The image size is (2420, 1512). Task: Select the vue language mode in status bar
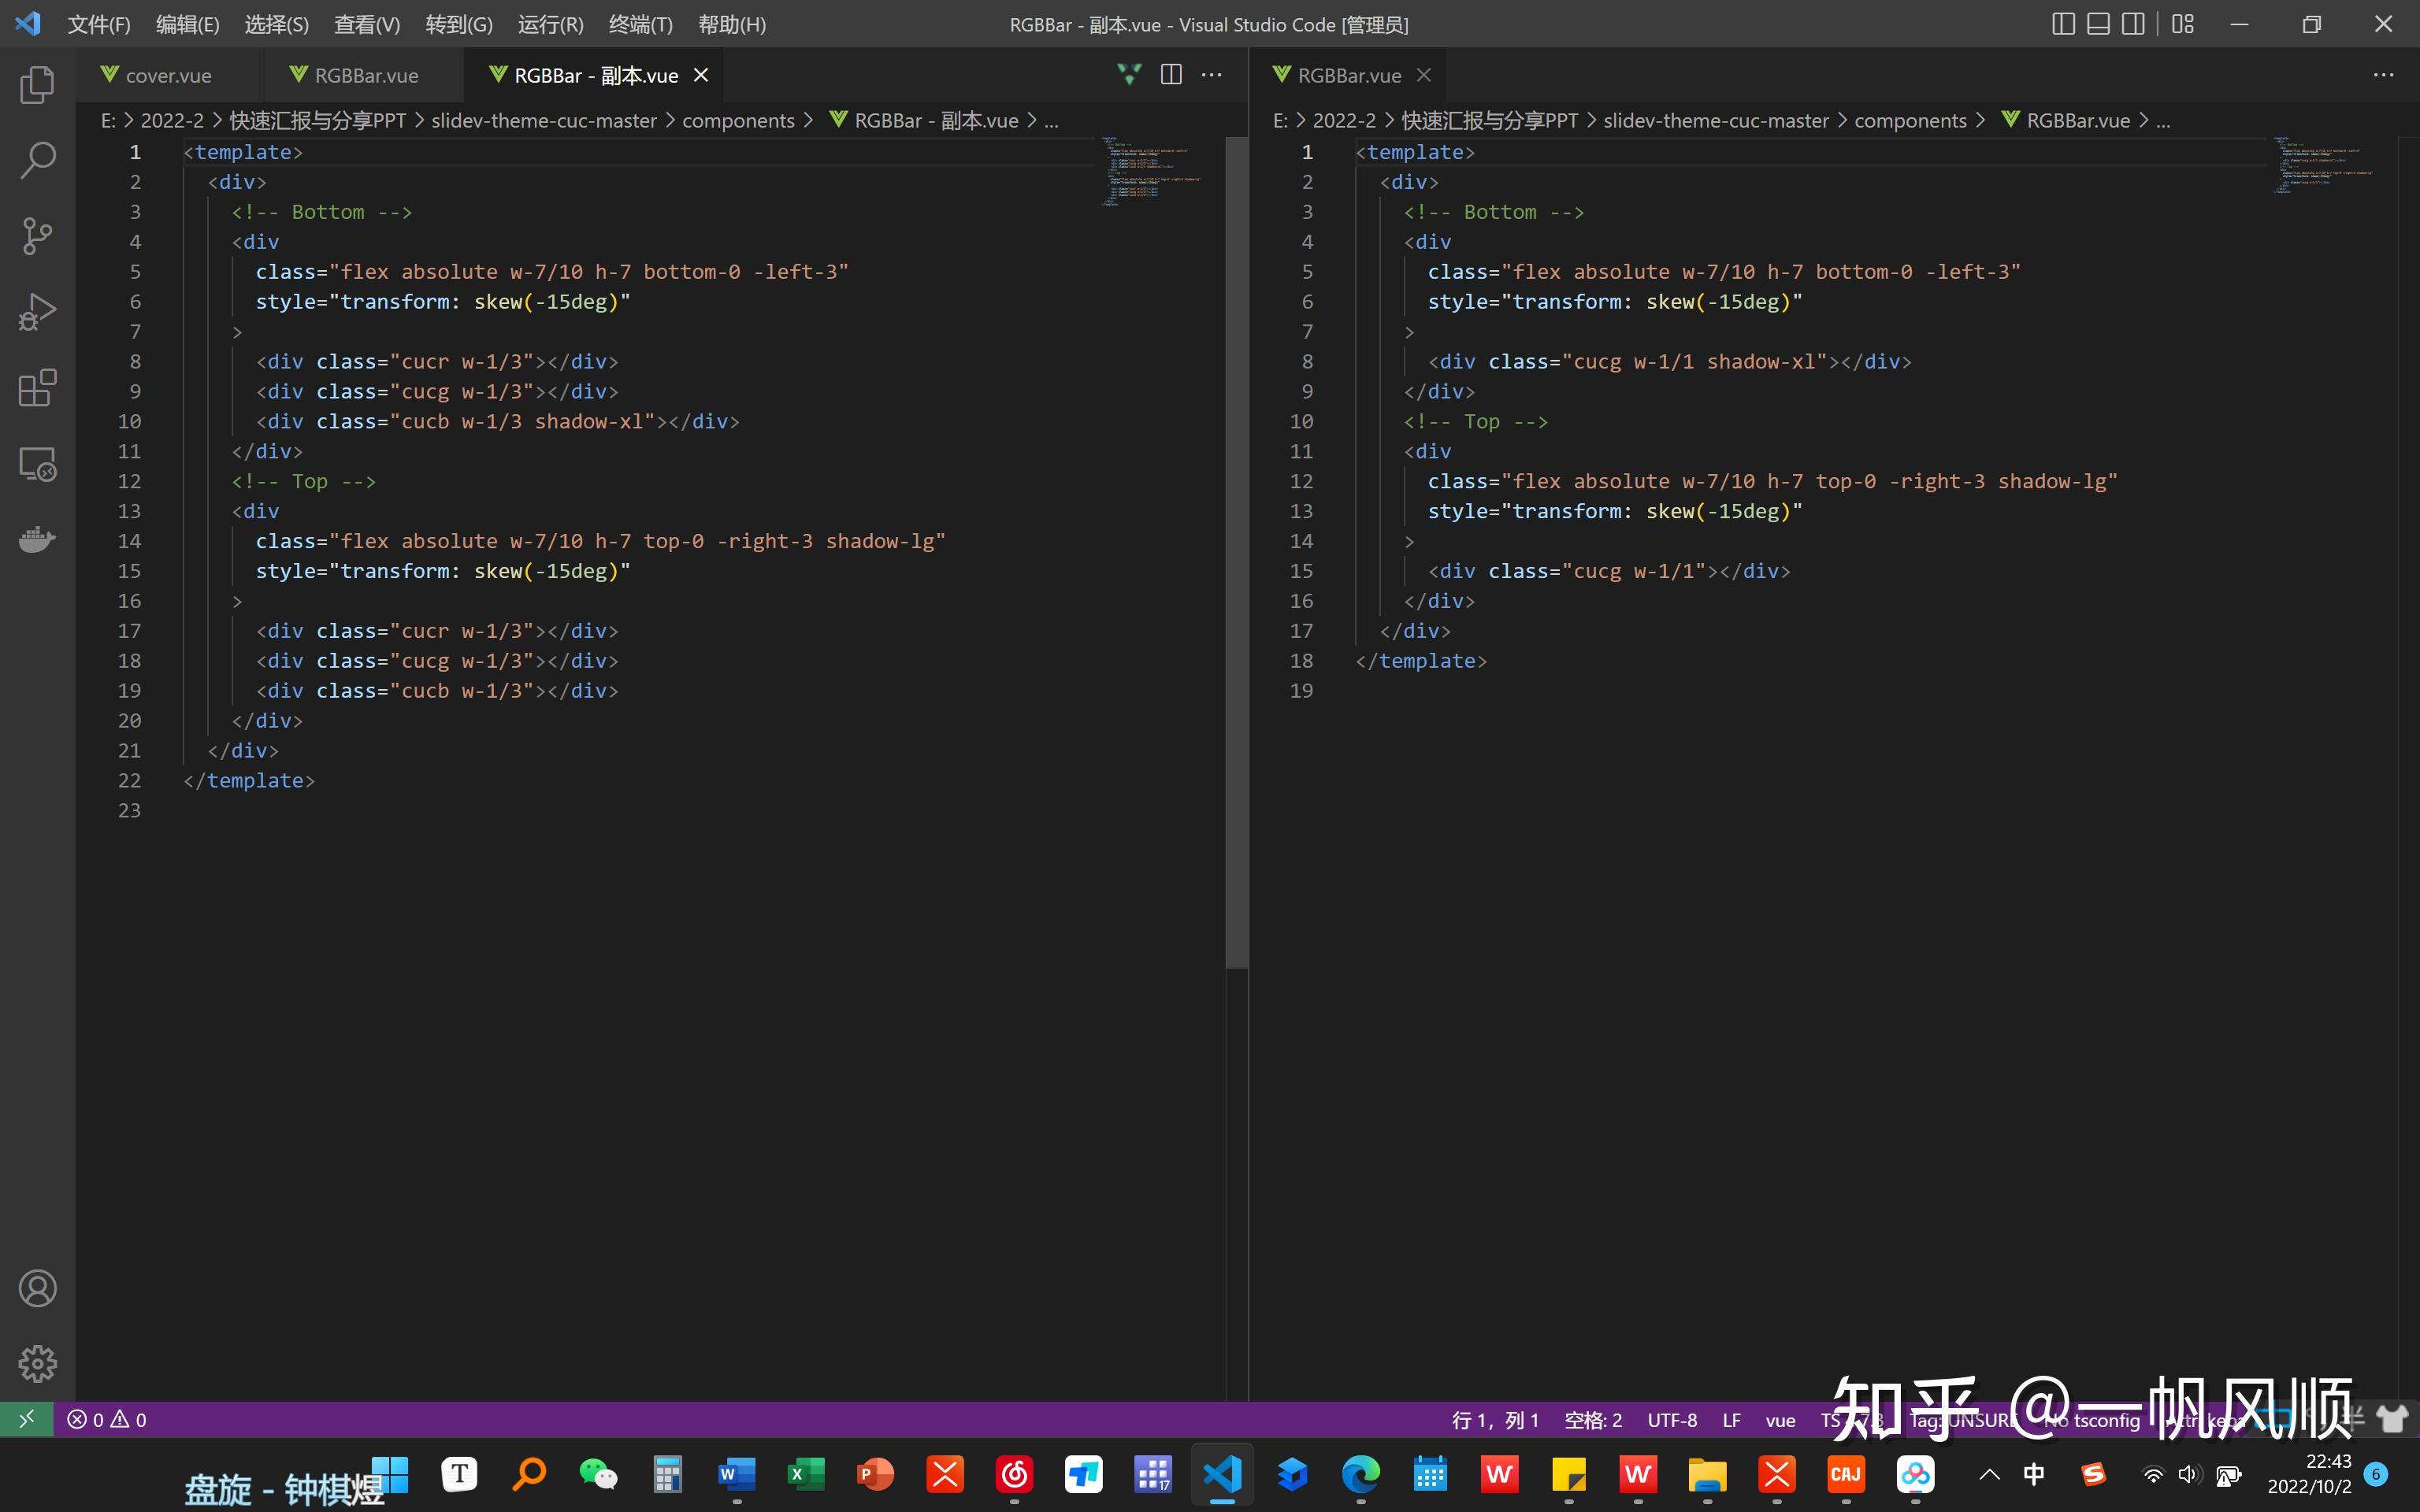pyautogui.click(x=1780, y=1420)
